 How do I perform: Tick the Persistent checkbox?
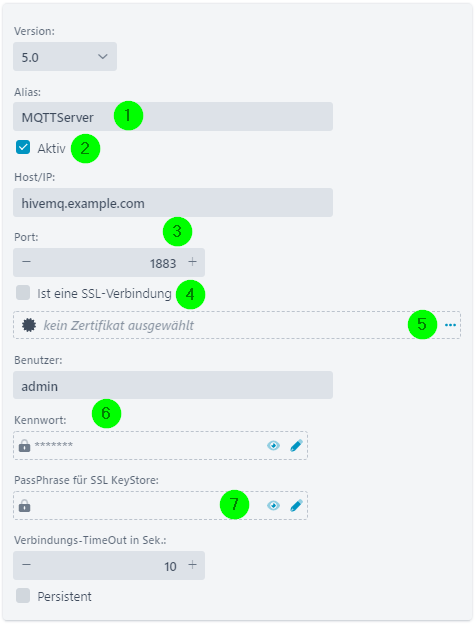pyautogui.click(x=23, y=596)
